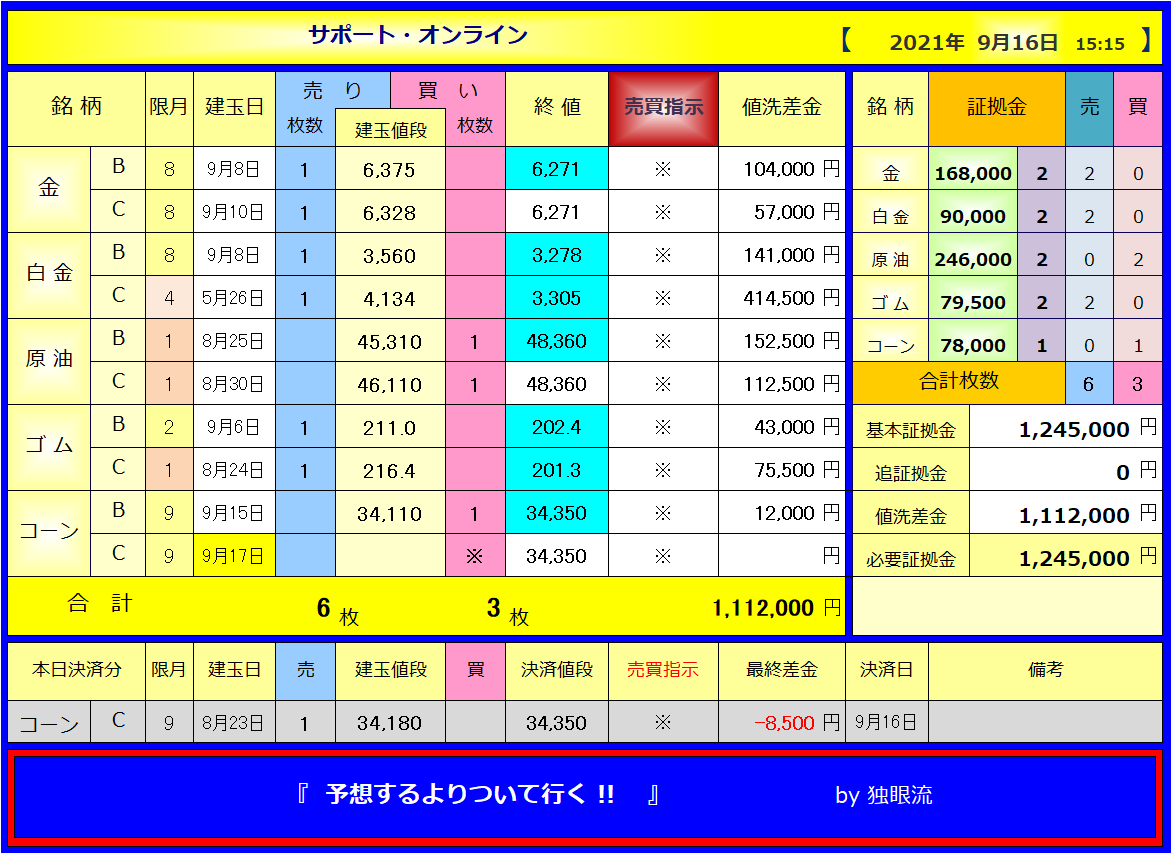
Task: Select gold price cell 6,375
Action: pyautogui.click(x=391, y=169)
